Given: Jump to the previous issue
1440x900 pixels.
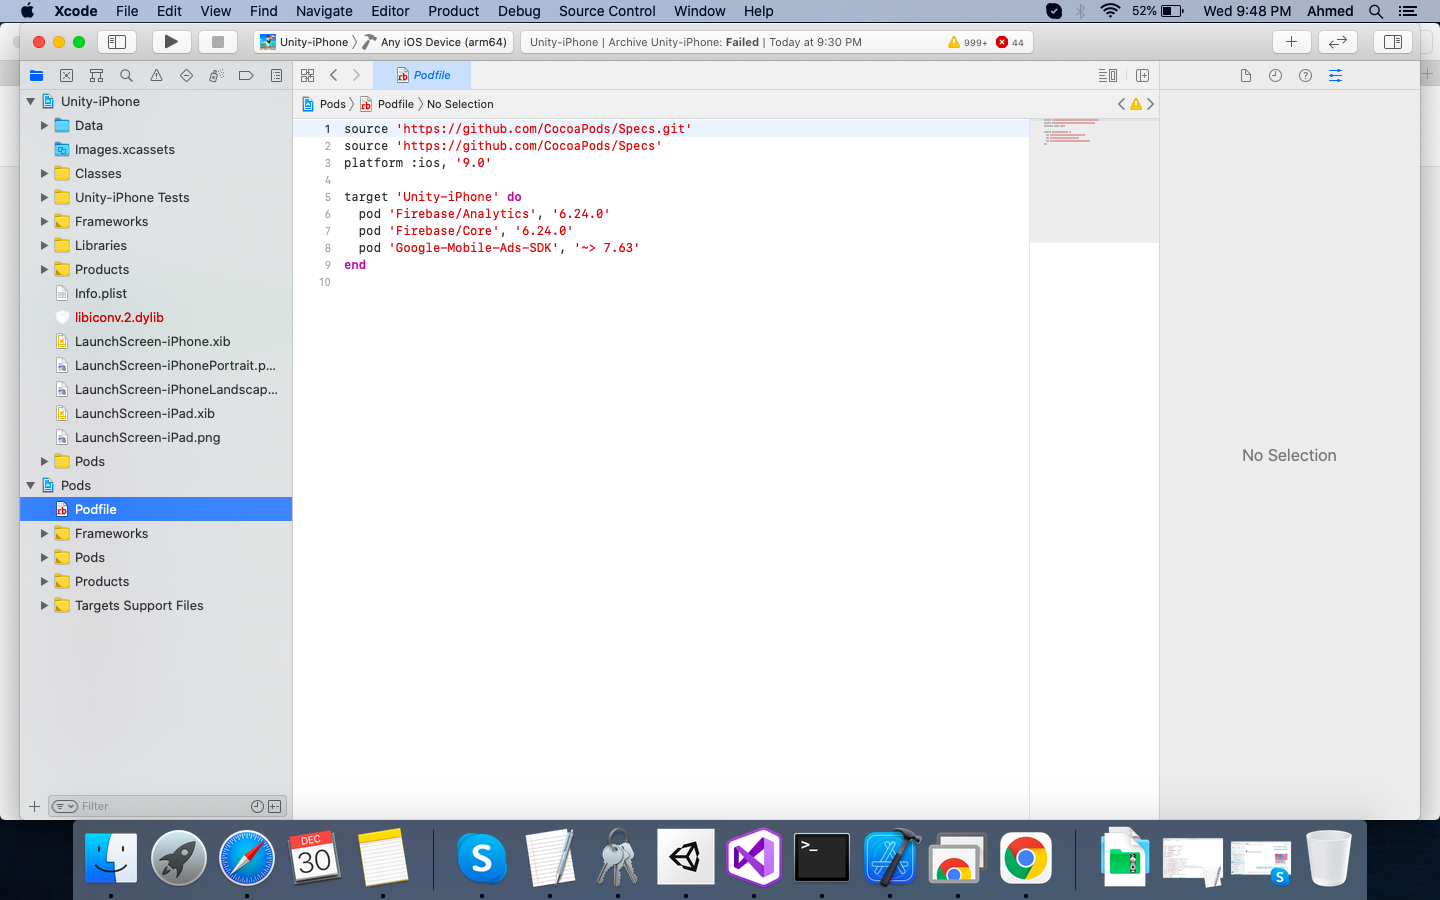Looking at the screenshot, I should (1121, 104).
